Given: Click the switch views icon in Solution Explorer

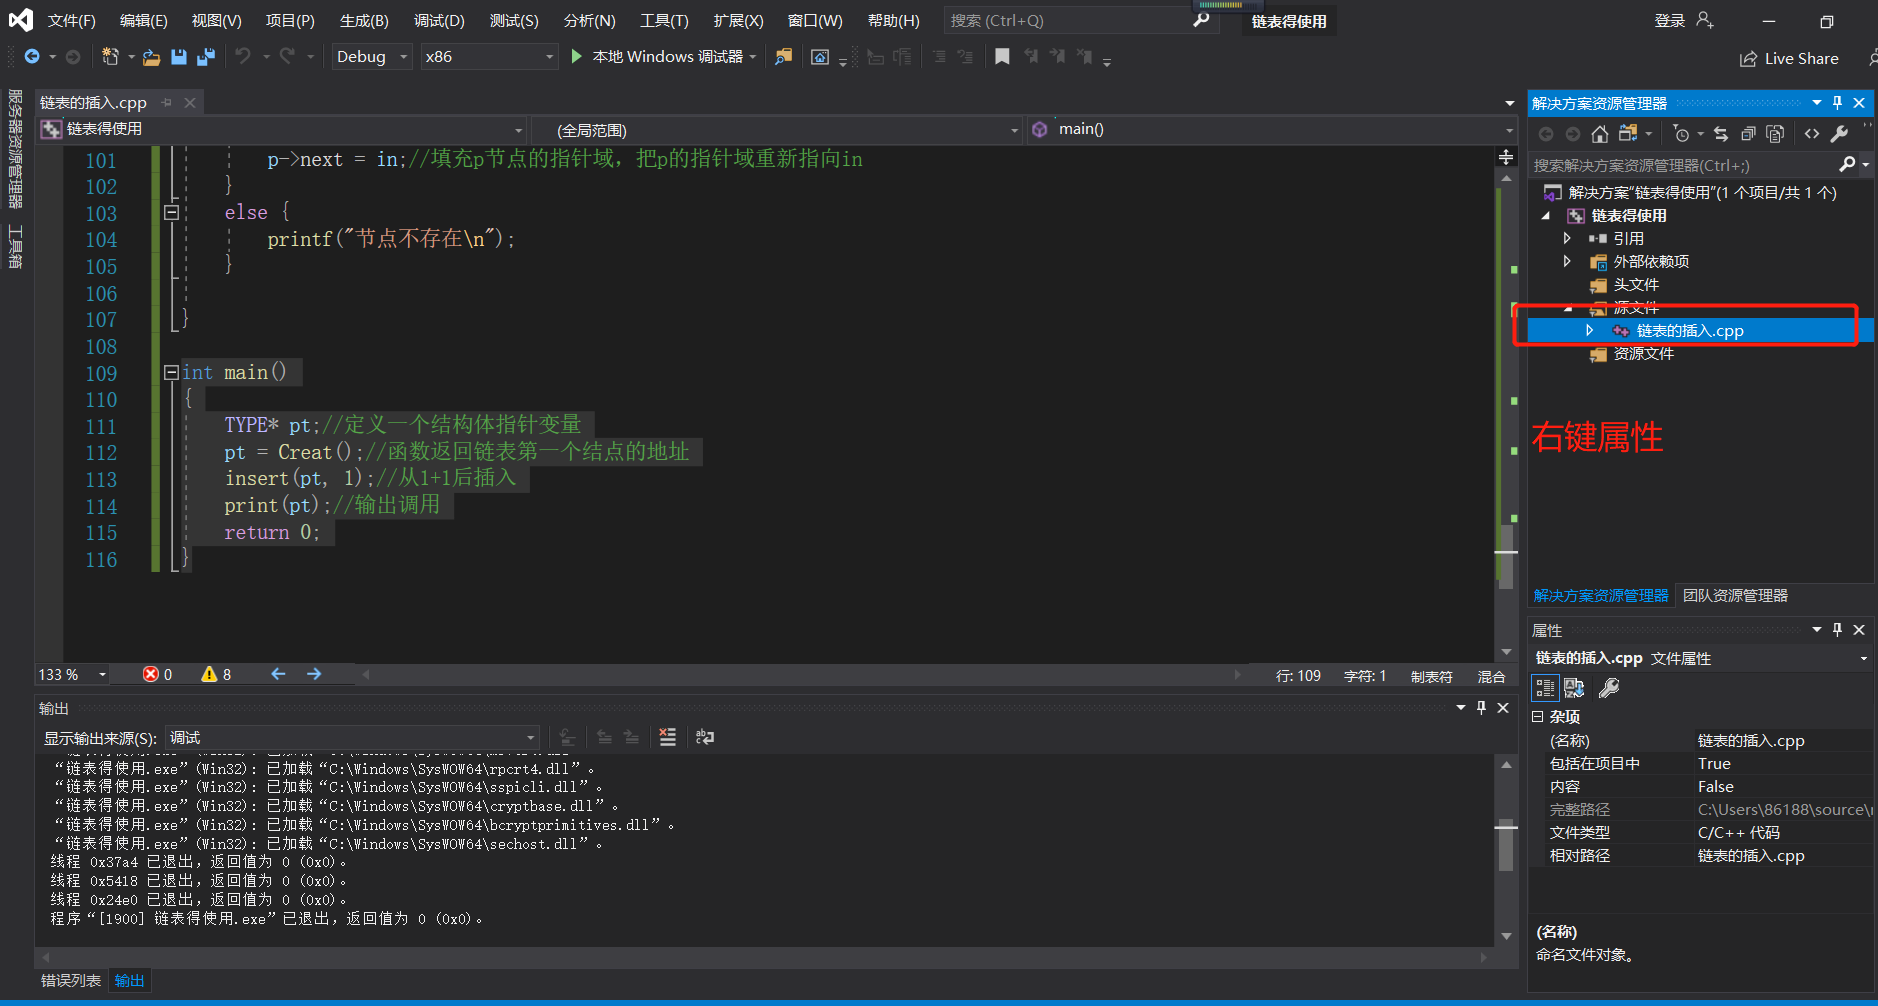Looking at the screenshot, I should (x=1628, y=134).
